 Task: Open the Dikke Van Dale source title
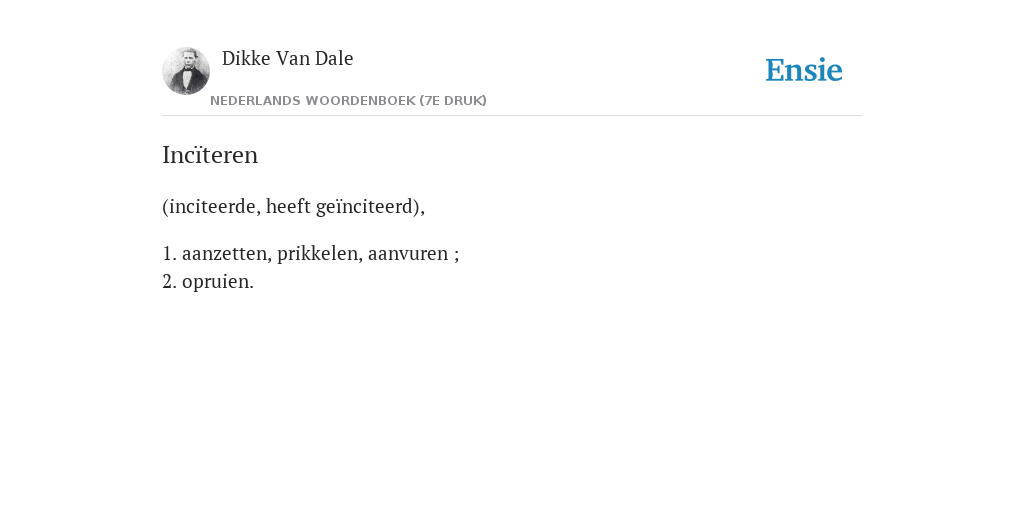[287, 59]
